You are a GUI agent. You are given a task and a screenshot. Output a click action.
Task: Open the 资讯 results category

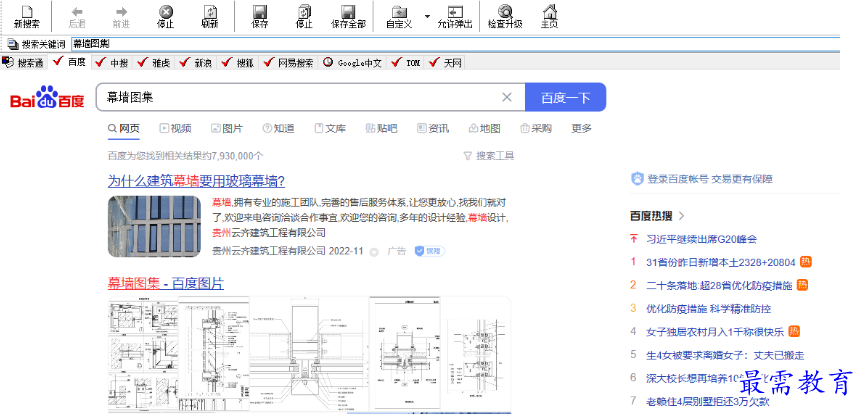[433, 128]
